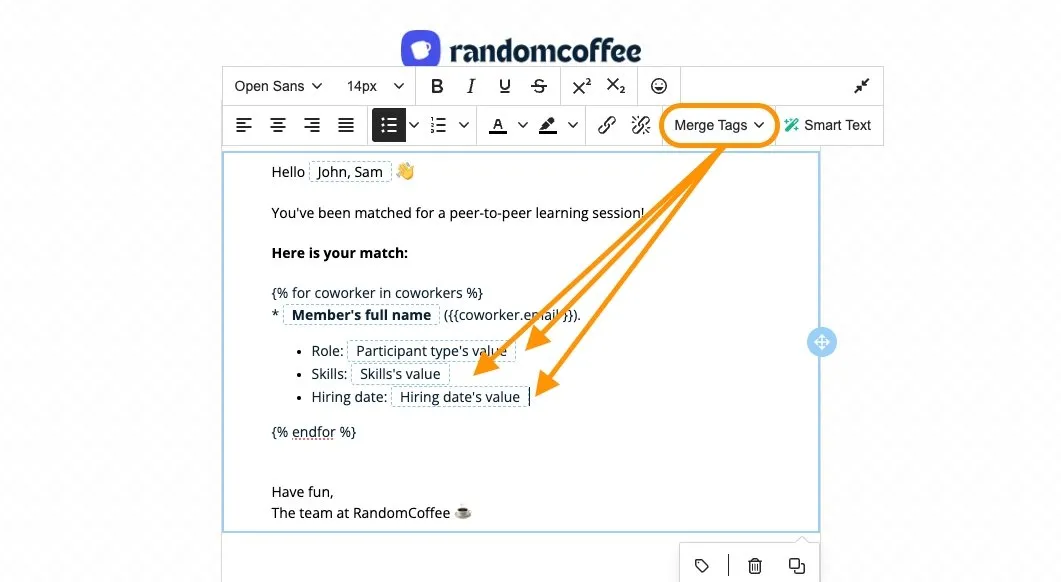
Task: Click the randomcoffee logo
Action: pyautogui.click(x=521, y=49)
